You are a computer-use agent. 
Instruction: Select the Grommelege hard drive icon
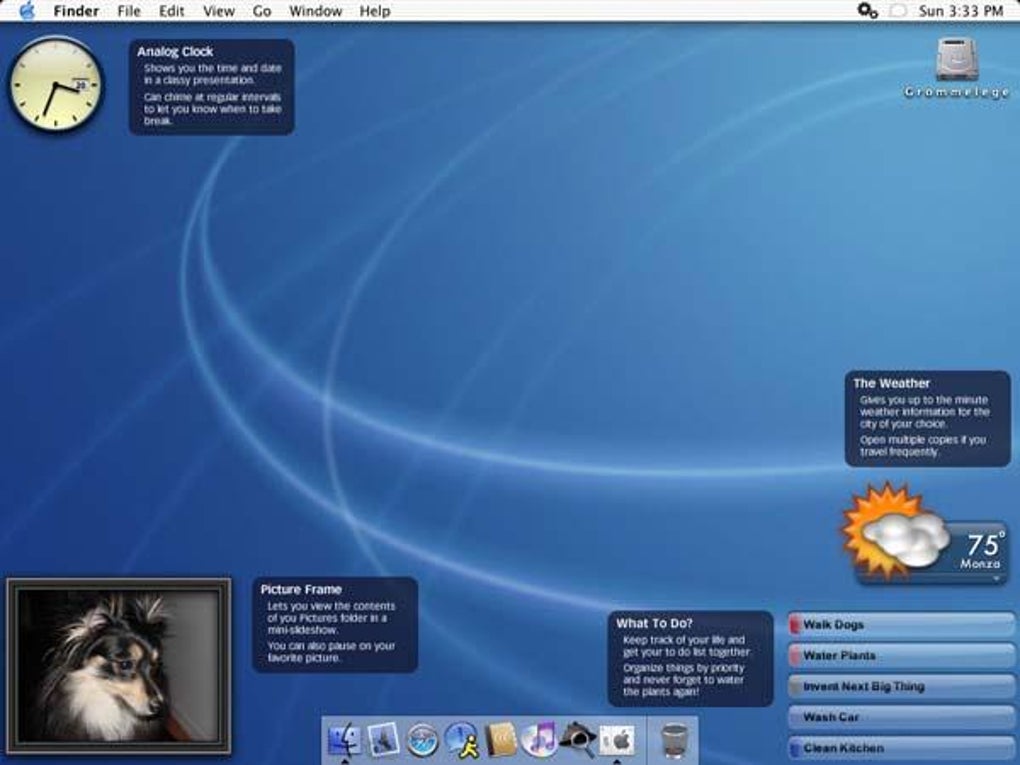point(958,60)
